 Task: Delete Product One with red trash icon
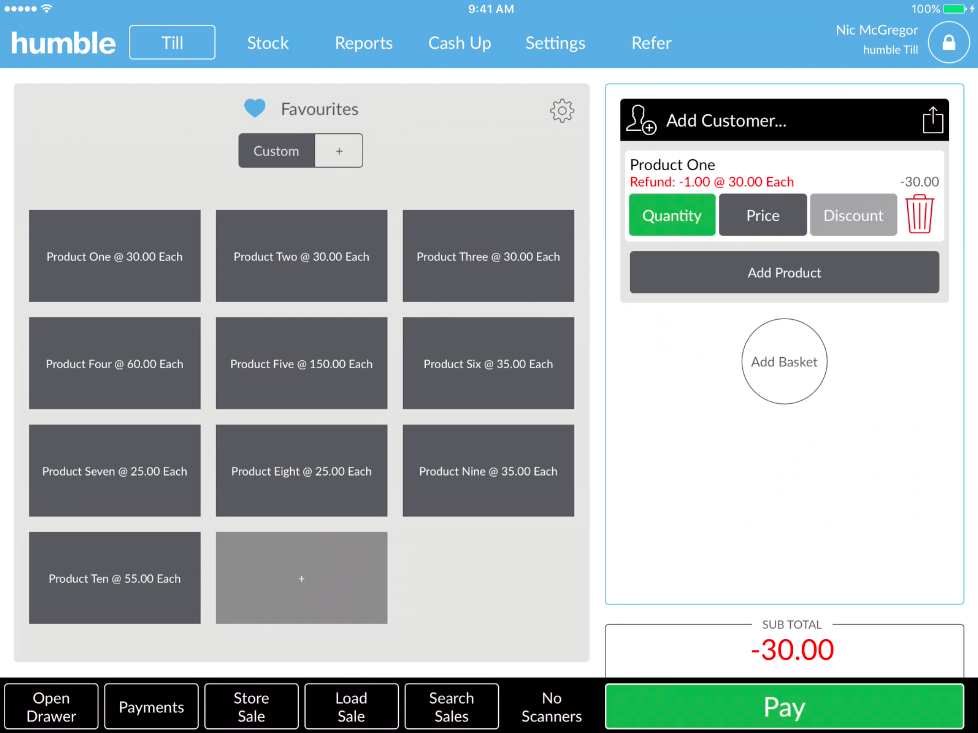coord(919,214)
